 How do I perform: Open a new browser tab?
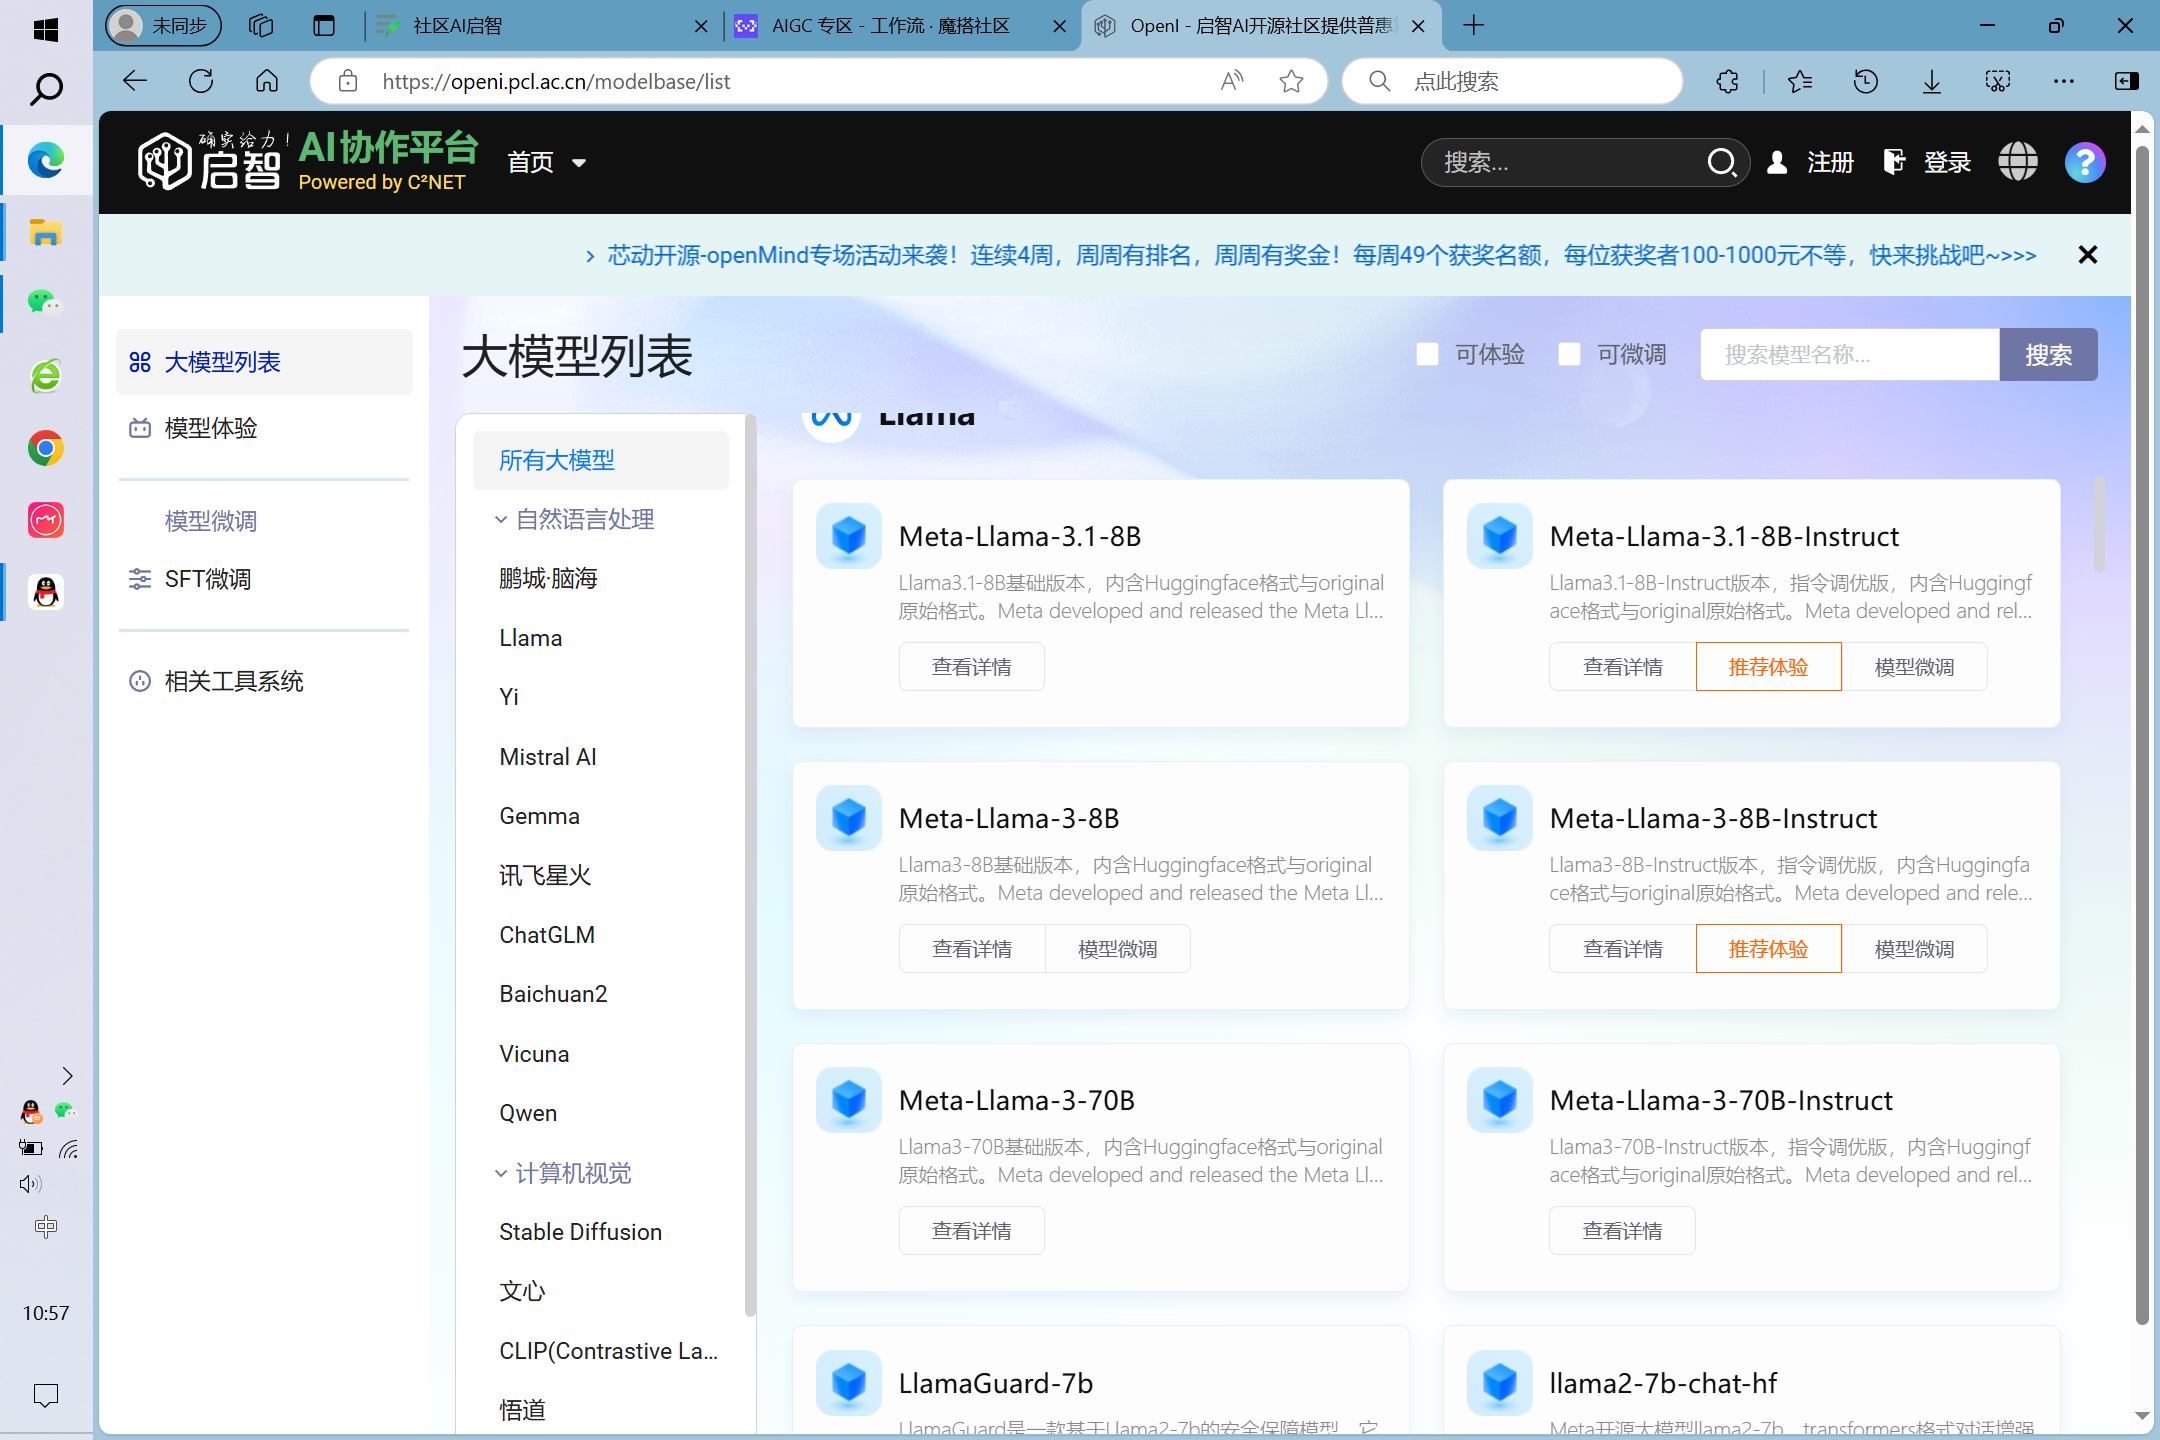tap(1473, 26)
